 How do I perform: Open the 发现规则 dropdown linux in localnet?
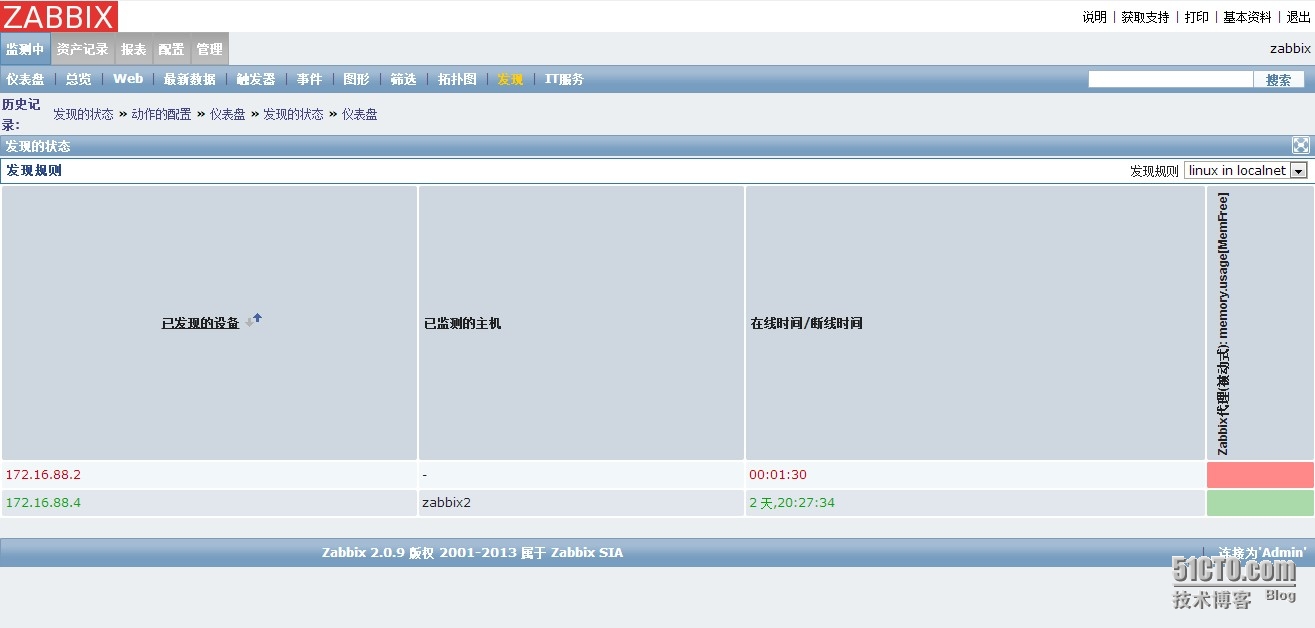1246,171
